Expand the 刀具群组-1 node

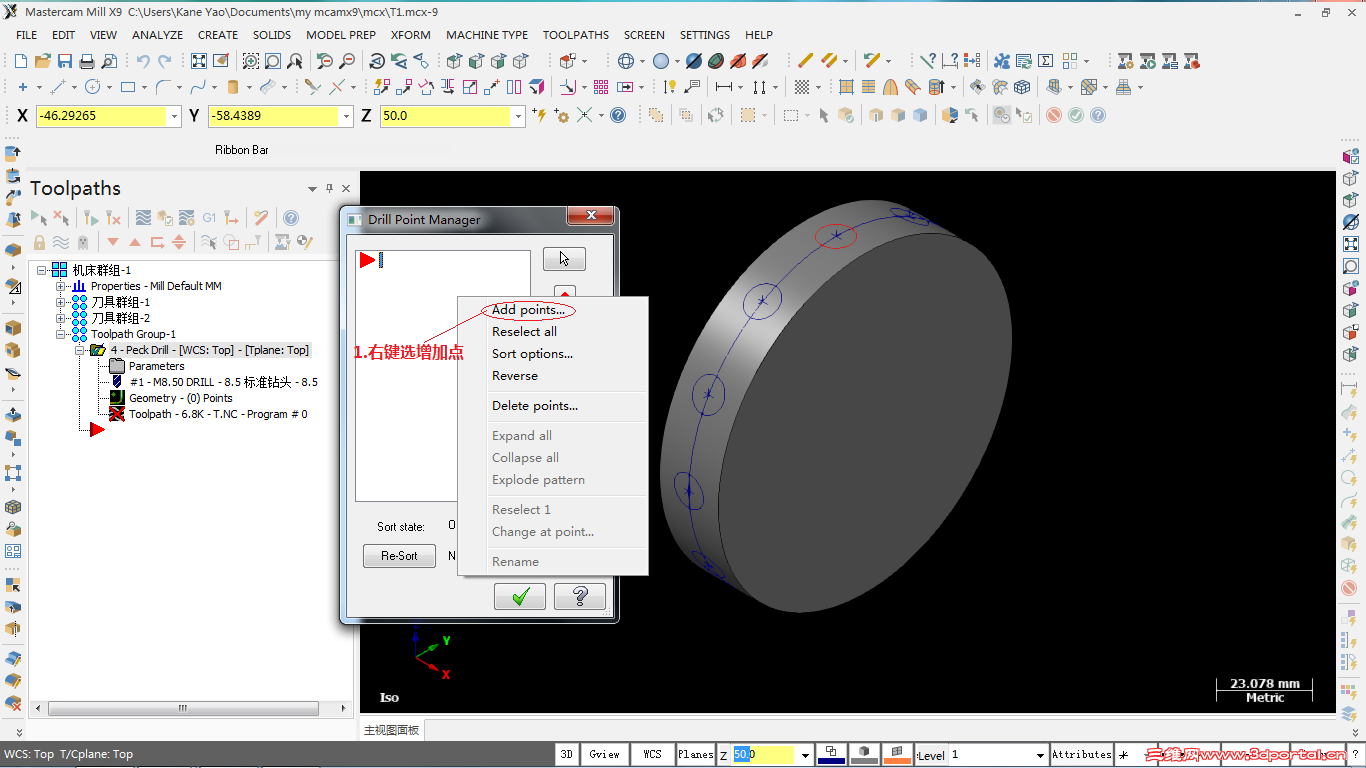pos(61,302)
